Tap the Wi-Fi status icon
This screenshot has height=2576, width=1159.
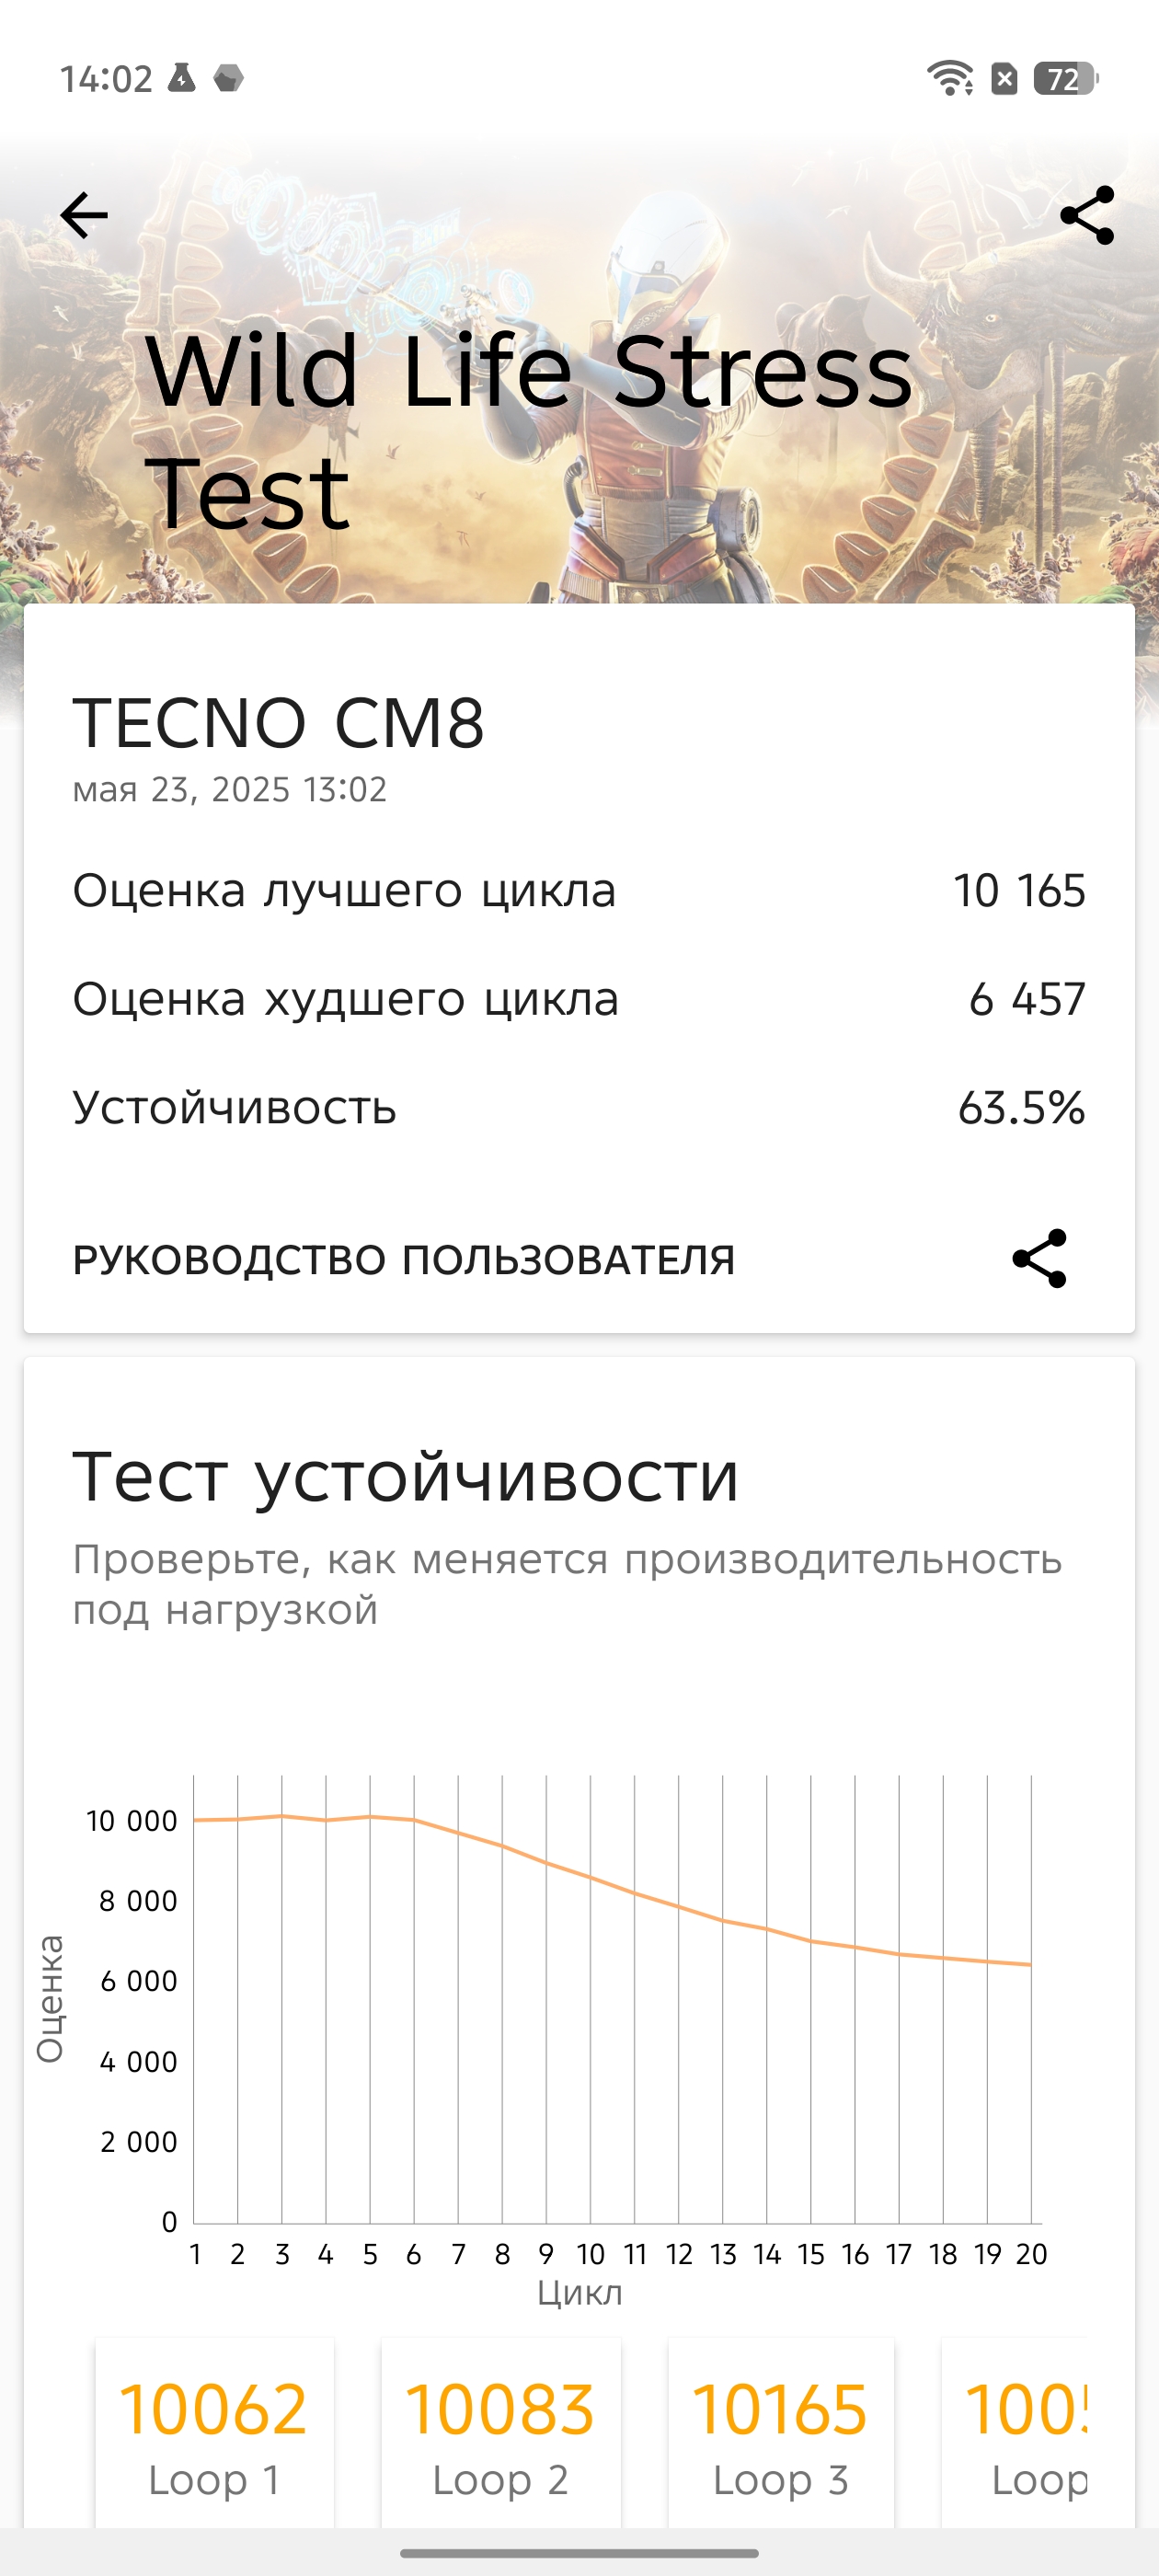949,78
